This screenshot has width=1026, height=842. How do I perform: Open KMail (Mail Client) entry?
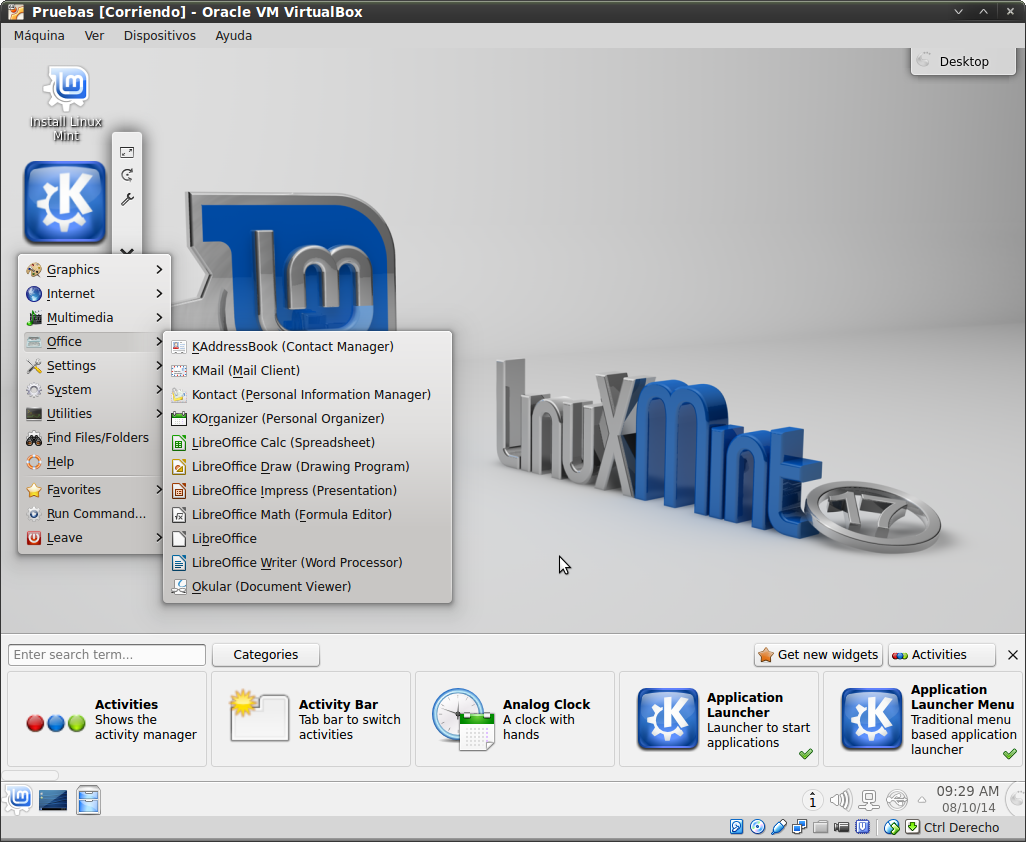click(x=245, y=370)
